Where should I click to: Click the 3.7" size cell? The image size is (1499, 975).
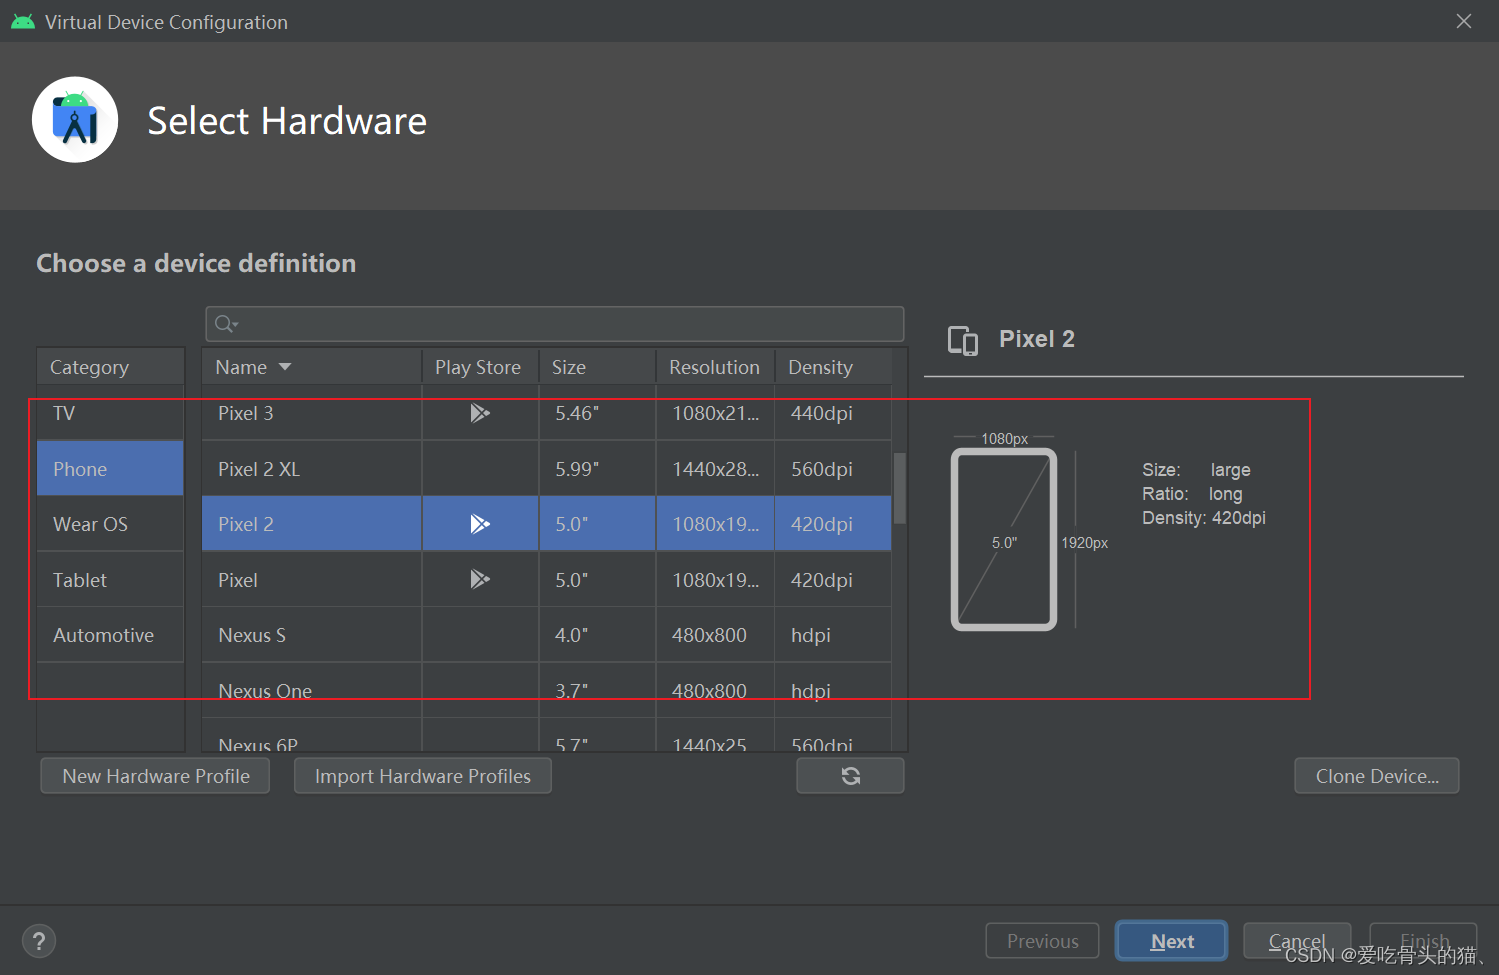click(x=597, y=691)
